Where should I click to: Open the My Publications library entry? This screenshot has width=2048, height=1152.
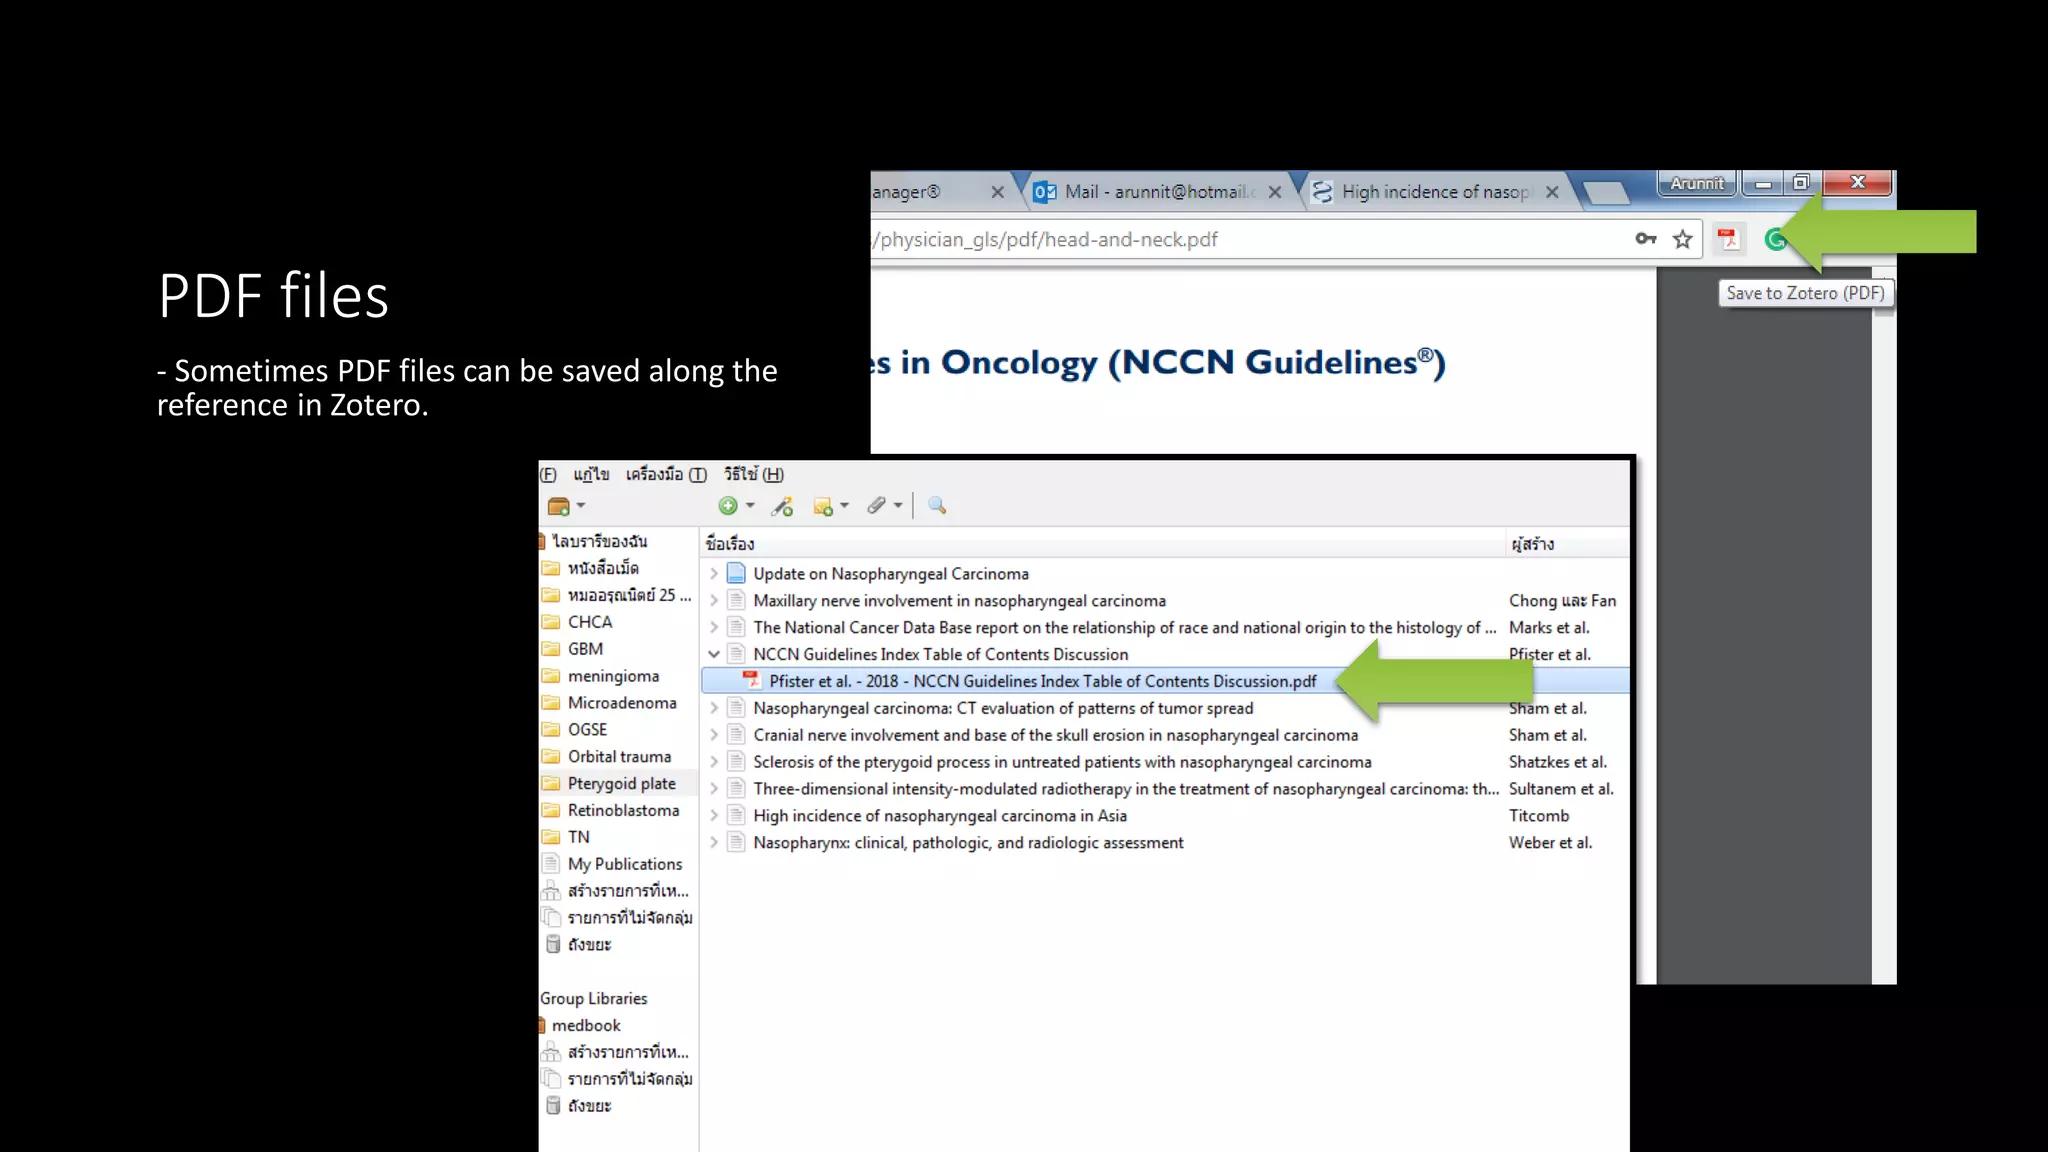point(624,864)
